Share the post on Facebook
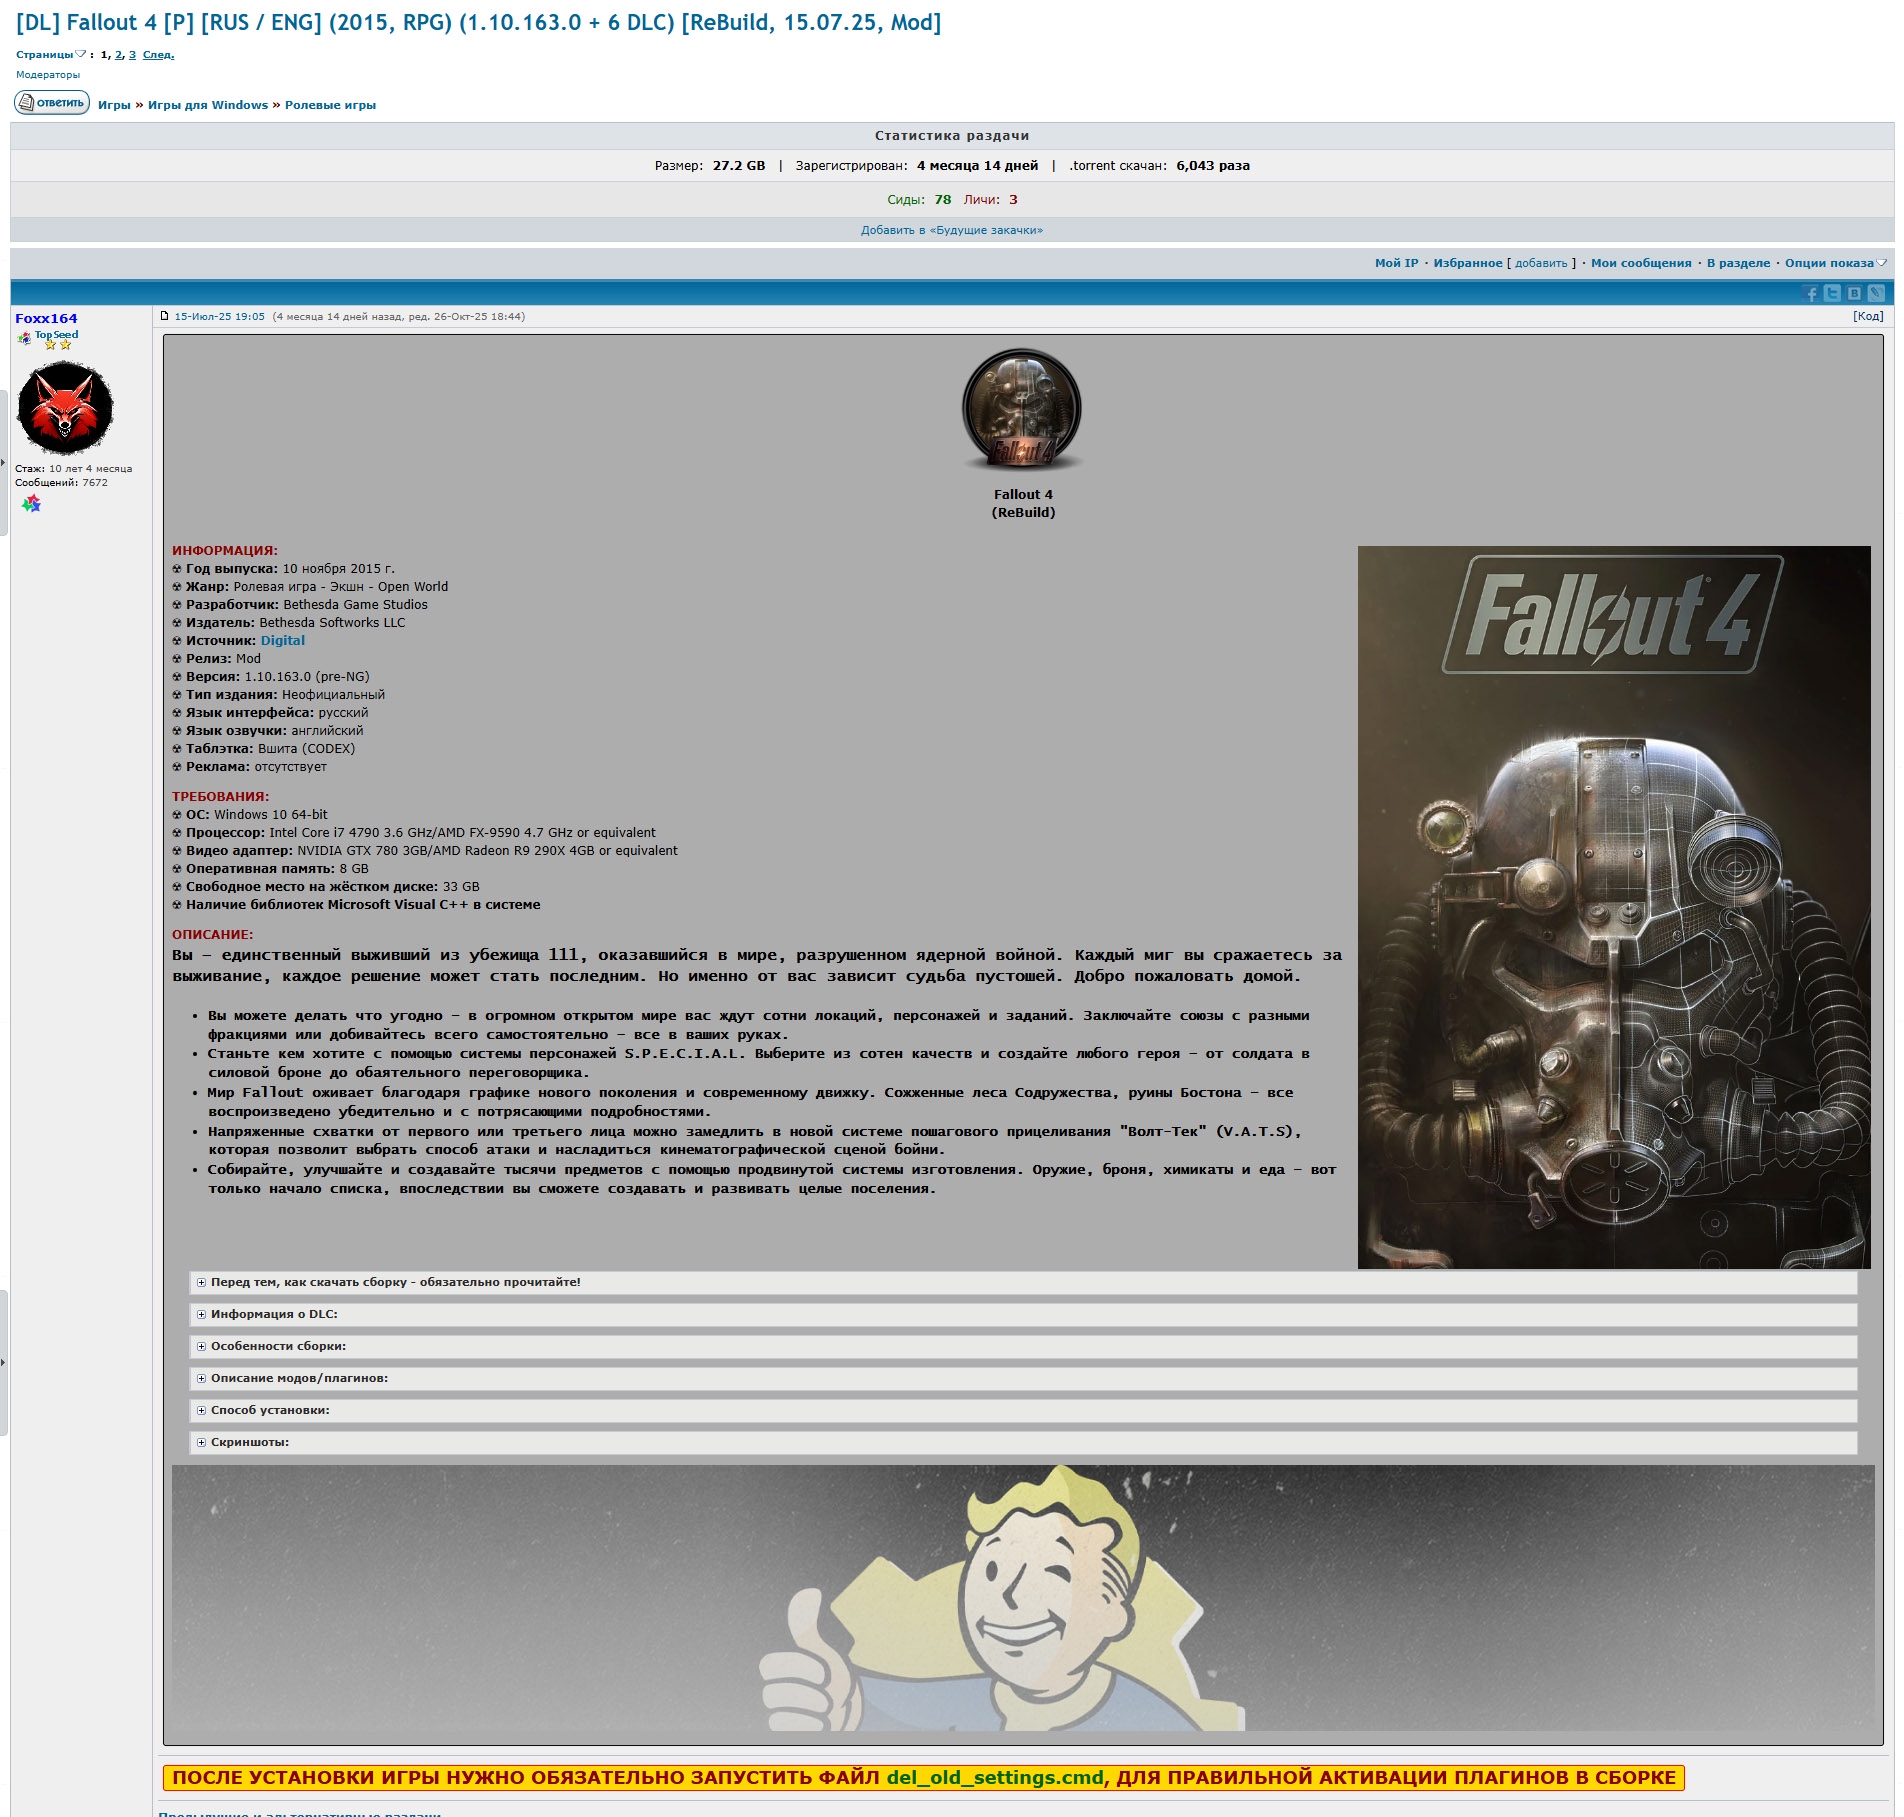This screenshot has height=1817, width=1904. click(x=1811, y=293)
